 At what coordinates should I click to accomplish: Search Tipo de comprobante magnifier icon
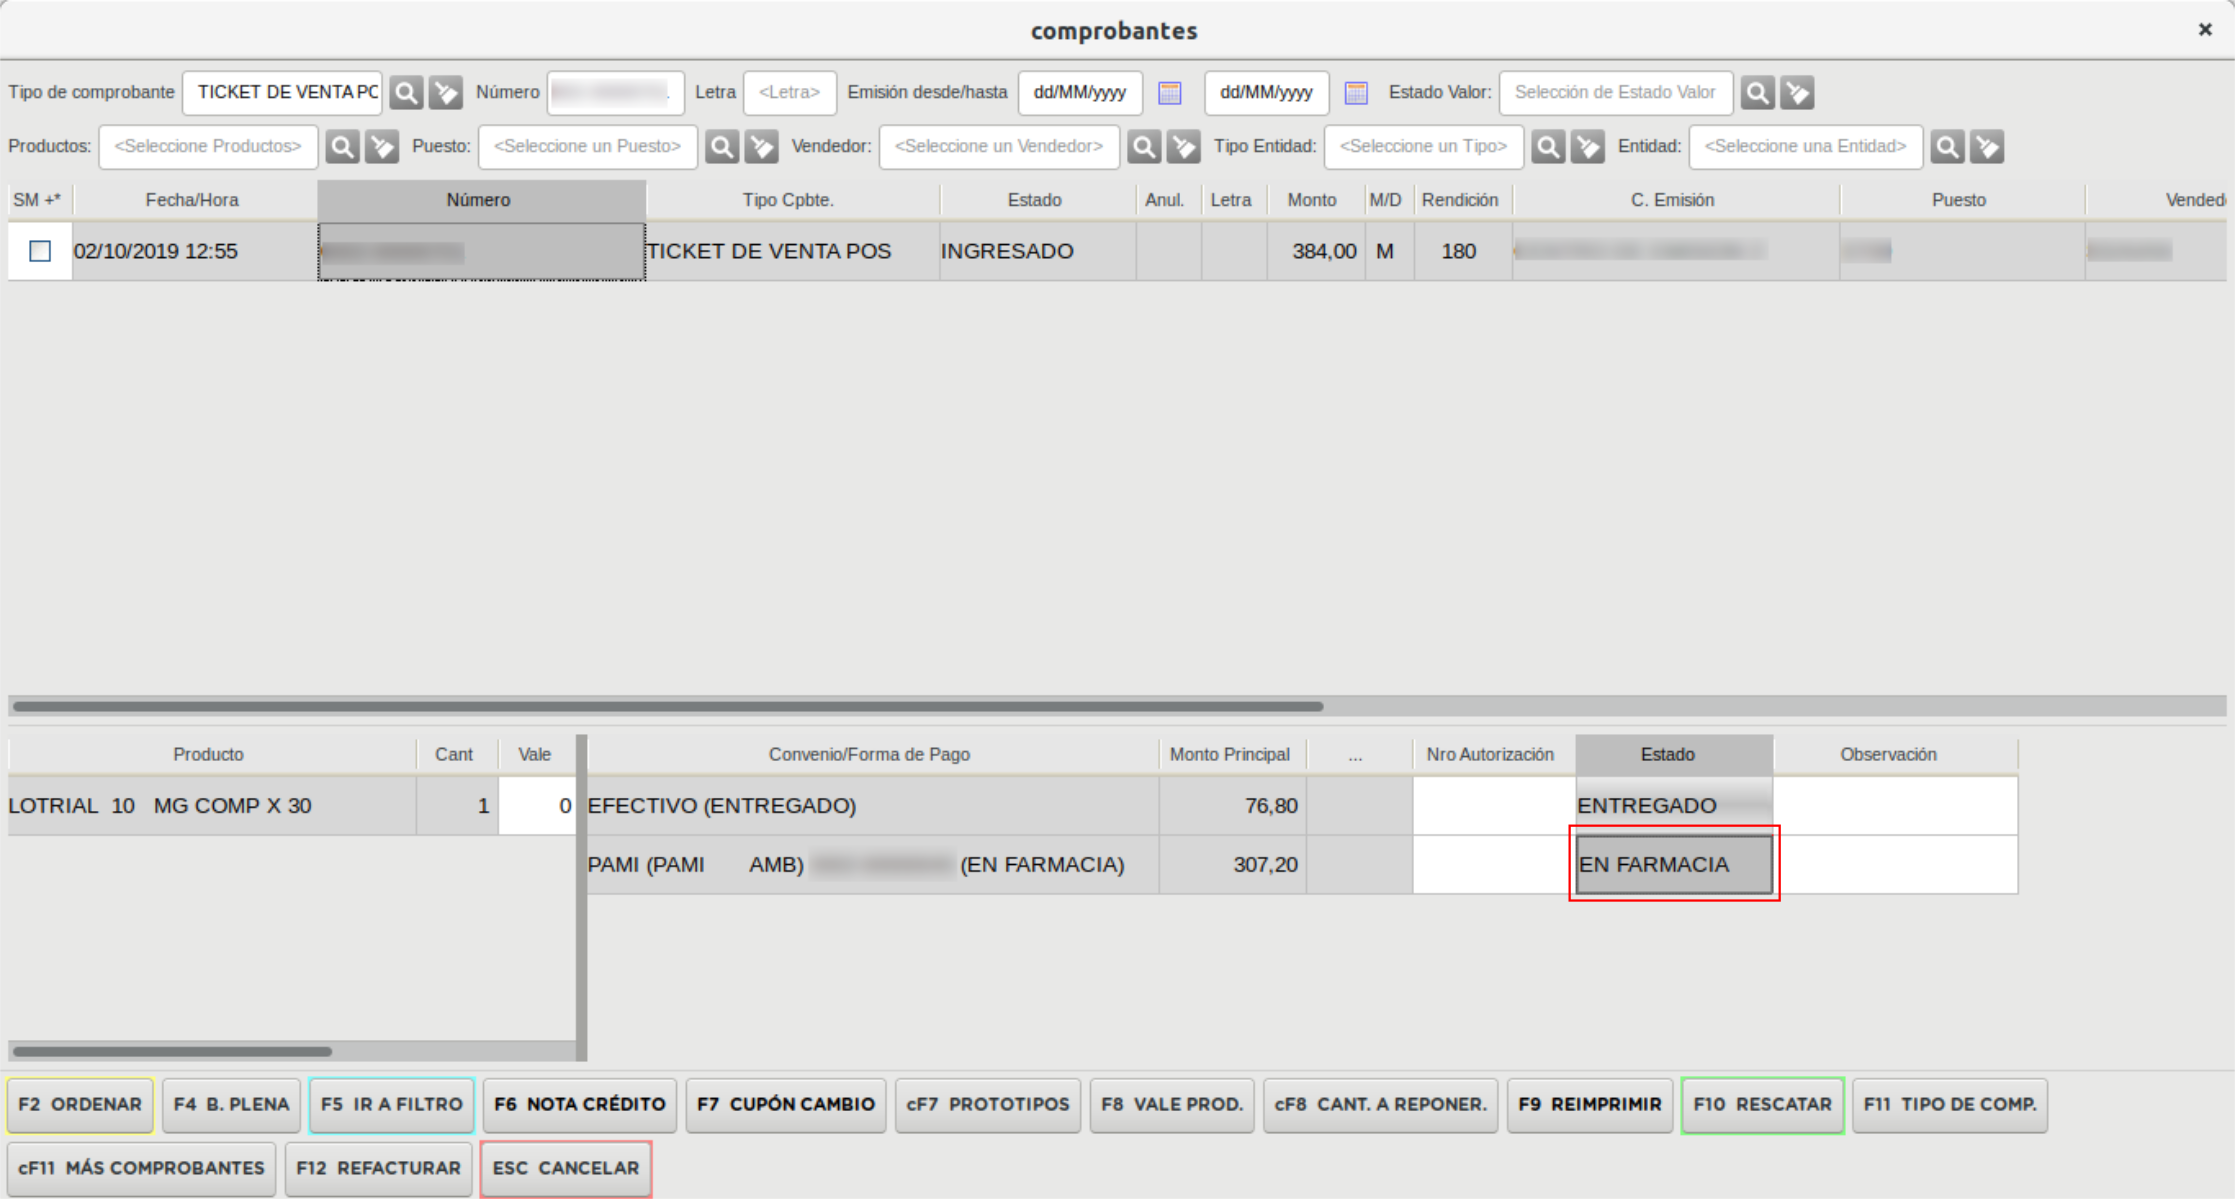406,93
